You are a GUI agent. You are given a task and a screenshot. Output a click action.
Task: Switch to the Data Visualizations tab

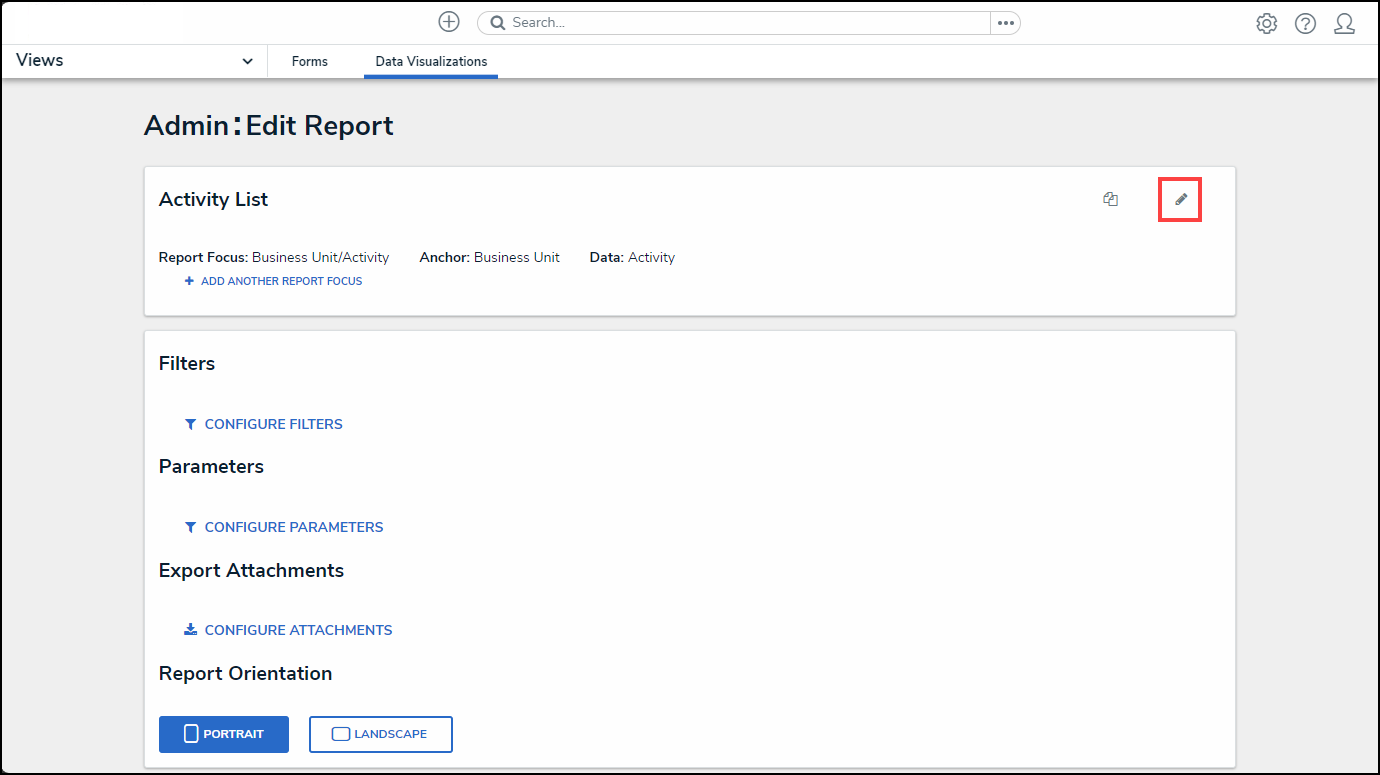(x=431, y=62)
